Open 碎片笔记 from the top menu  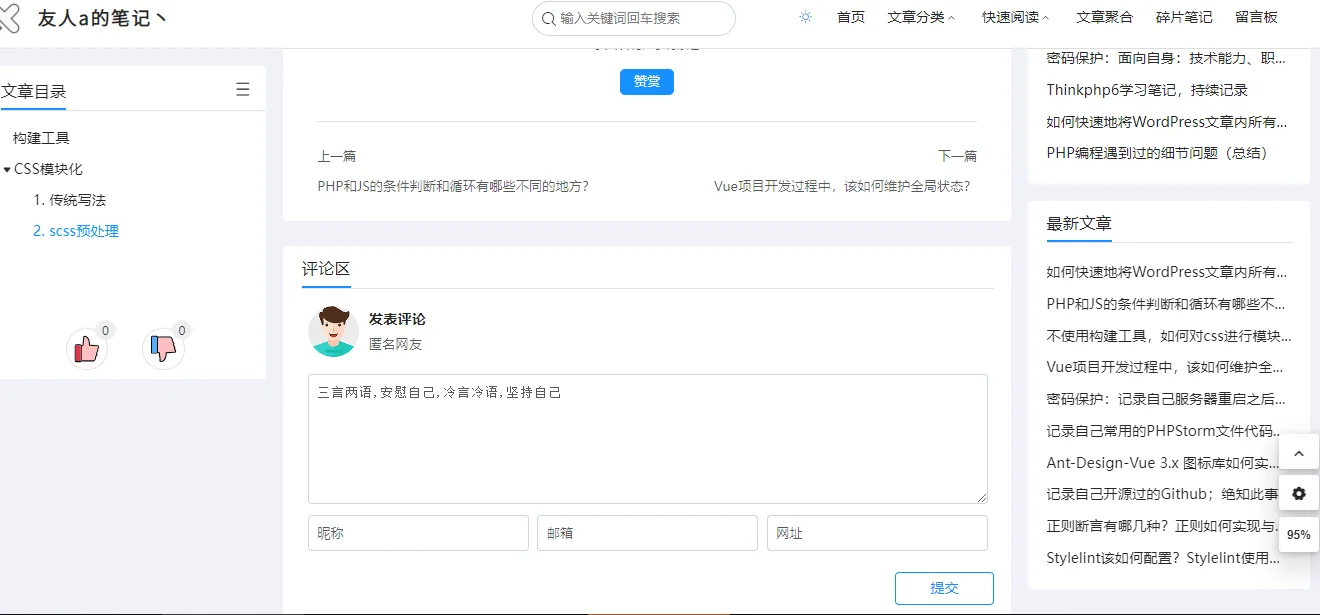pos(1183,16)
